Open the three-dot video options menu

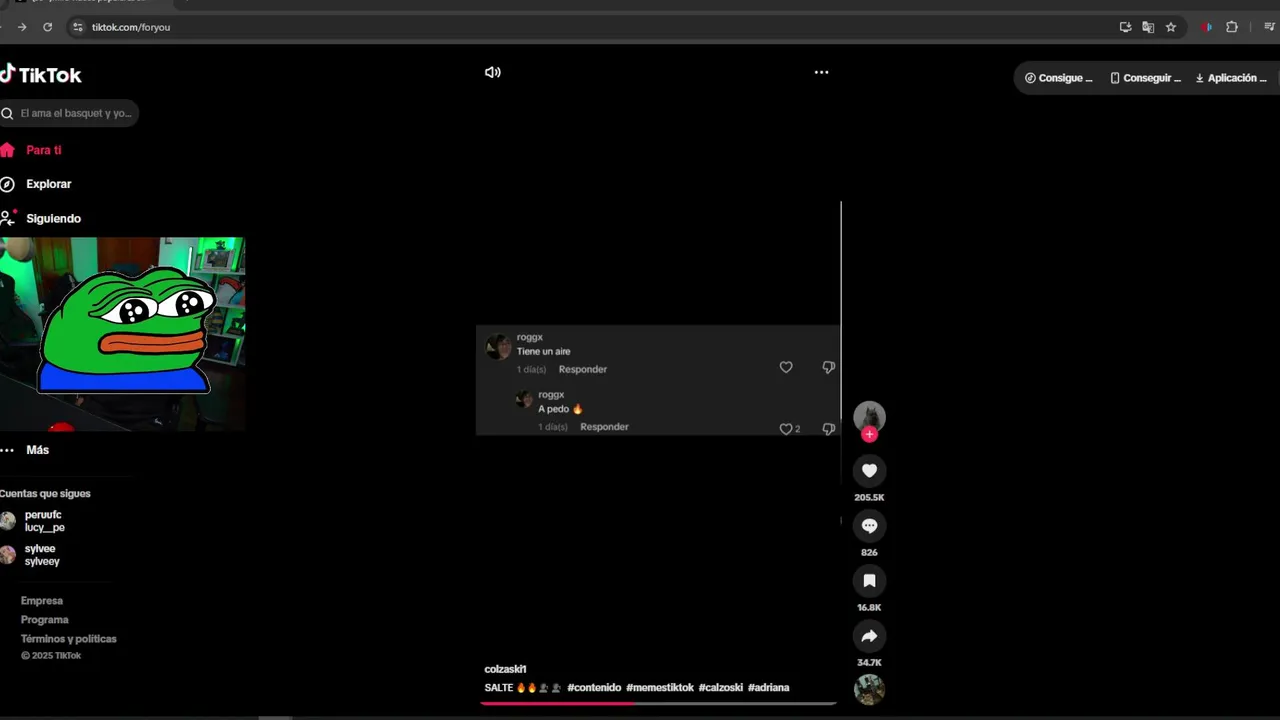coord(821,72)
